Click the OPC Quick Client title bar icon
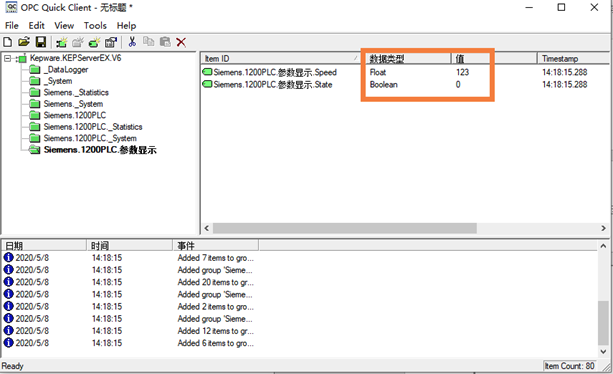This screenshot has width=613, height=374. click(11, 7)
